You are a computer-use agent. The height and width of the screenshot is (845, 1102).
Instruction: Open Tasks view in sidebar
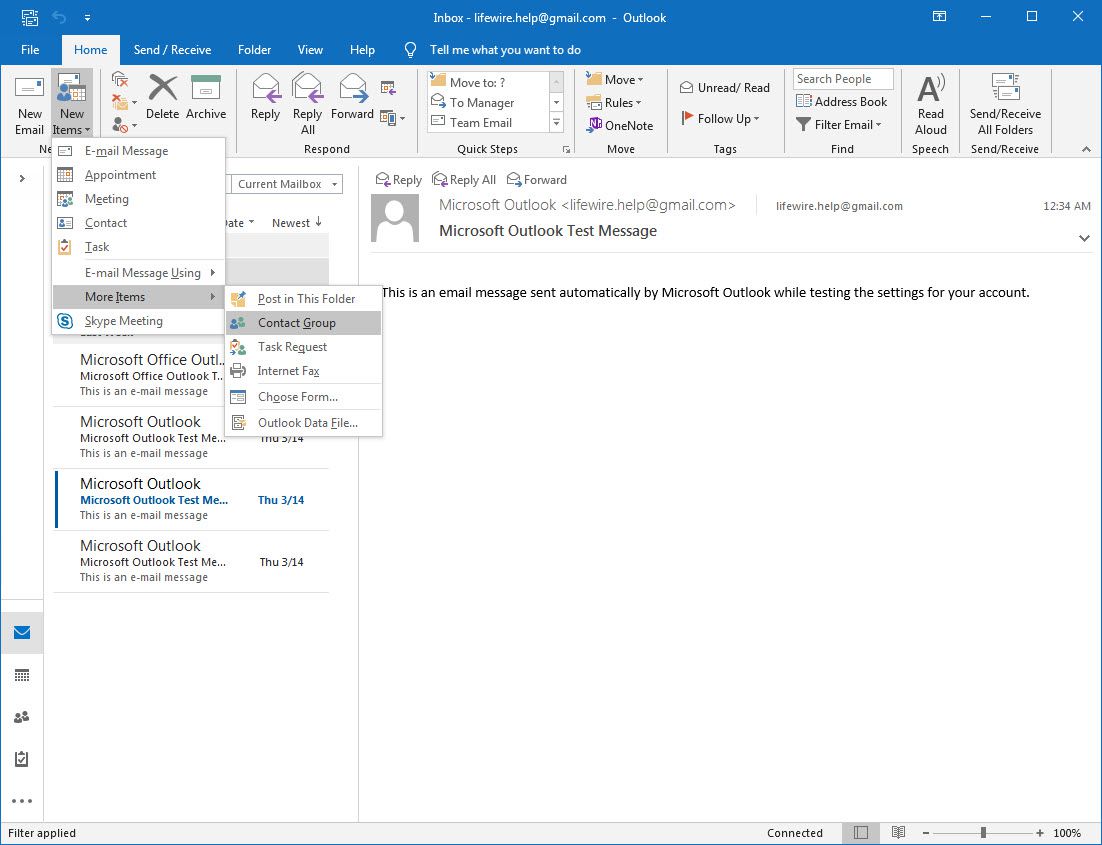tap(22, 759)
